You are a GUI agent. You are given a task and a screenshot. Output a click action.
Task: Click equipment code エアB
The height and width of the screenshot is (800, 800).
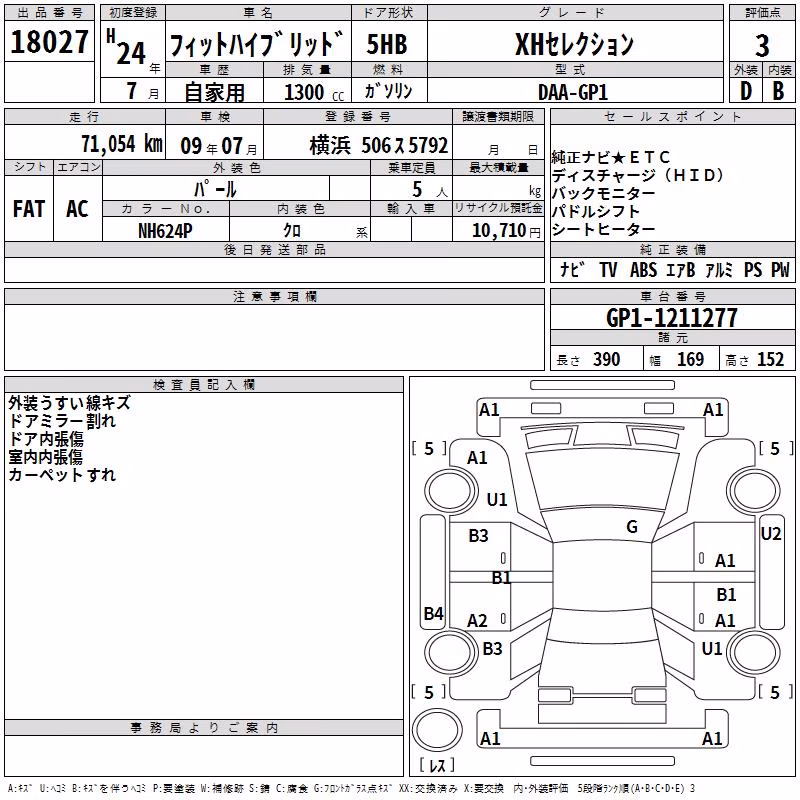[x=681, y=269]
